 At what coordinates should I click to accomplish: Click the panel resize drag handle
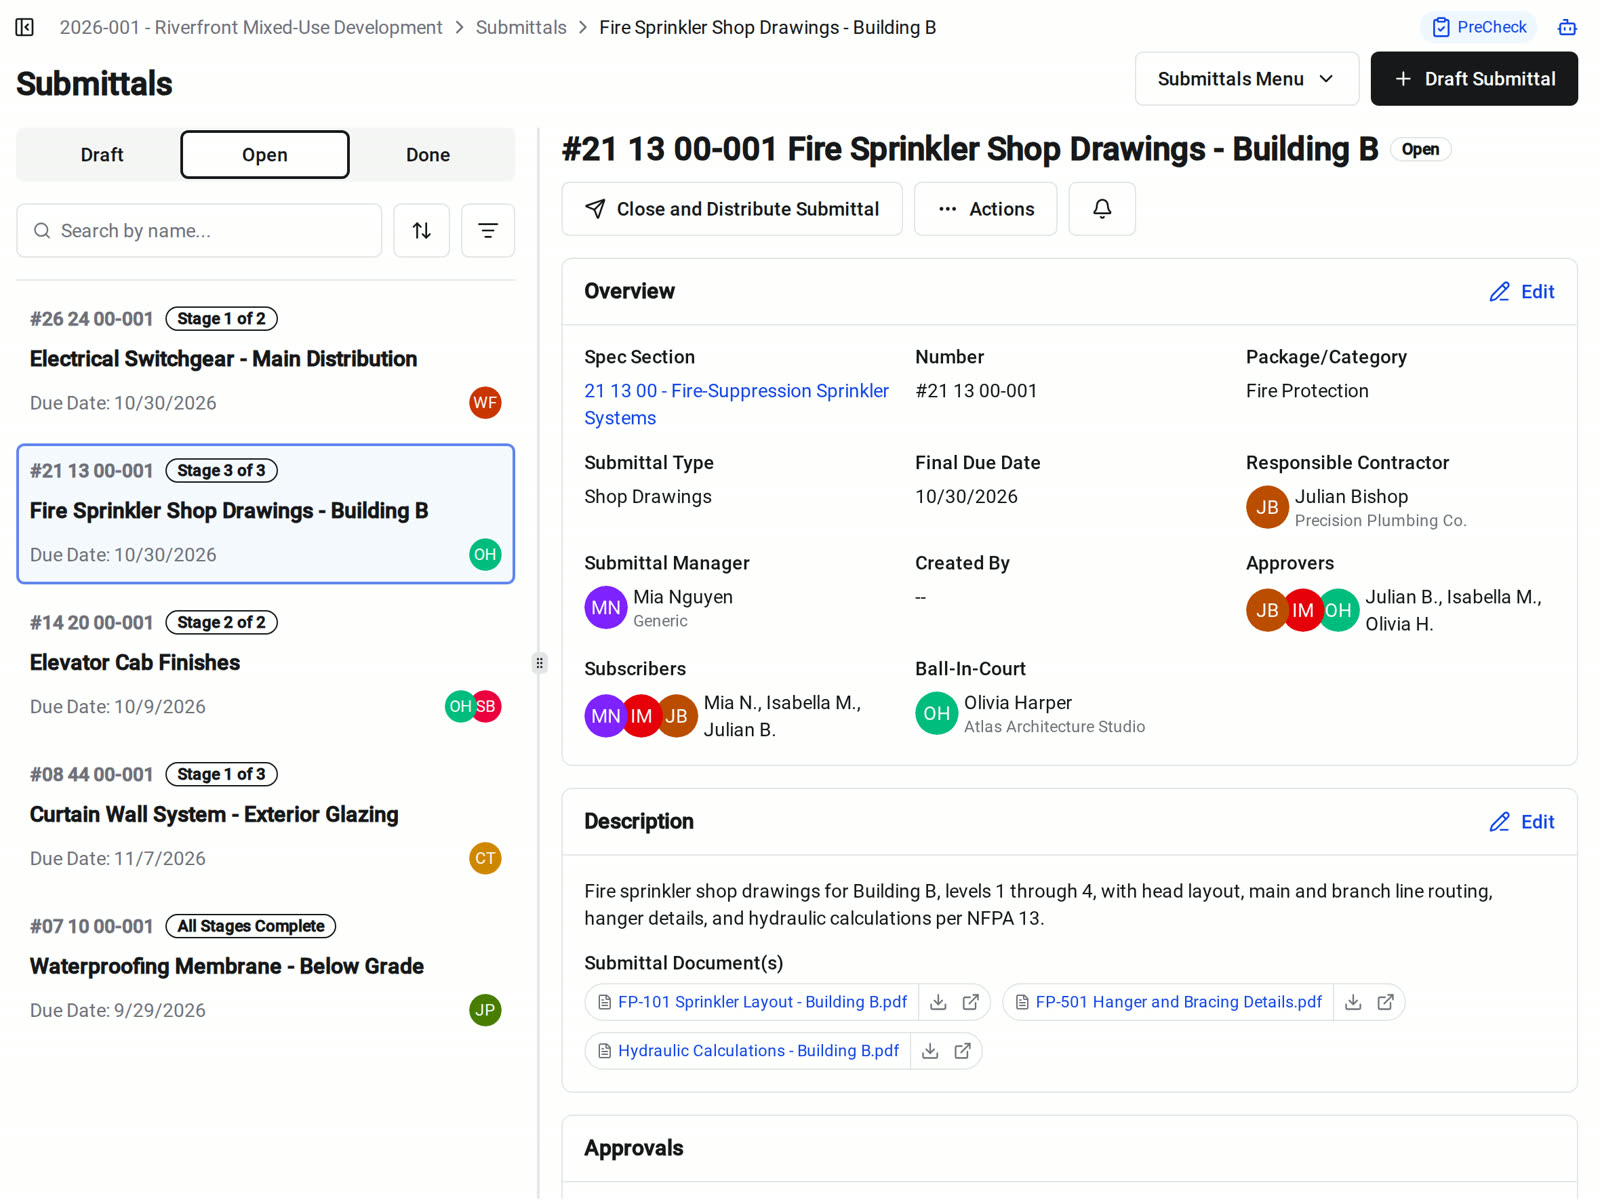(x=539, y=663)
